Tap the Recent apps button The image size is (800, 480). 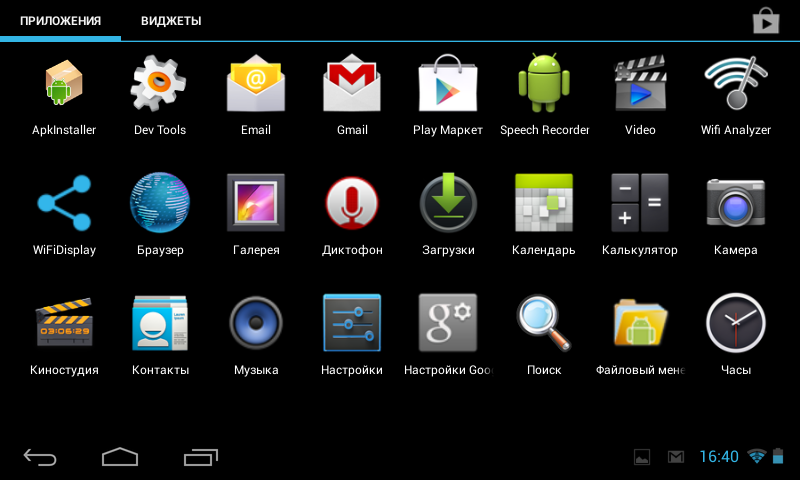point(201,457)
